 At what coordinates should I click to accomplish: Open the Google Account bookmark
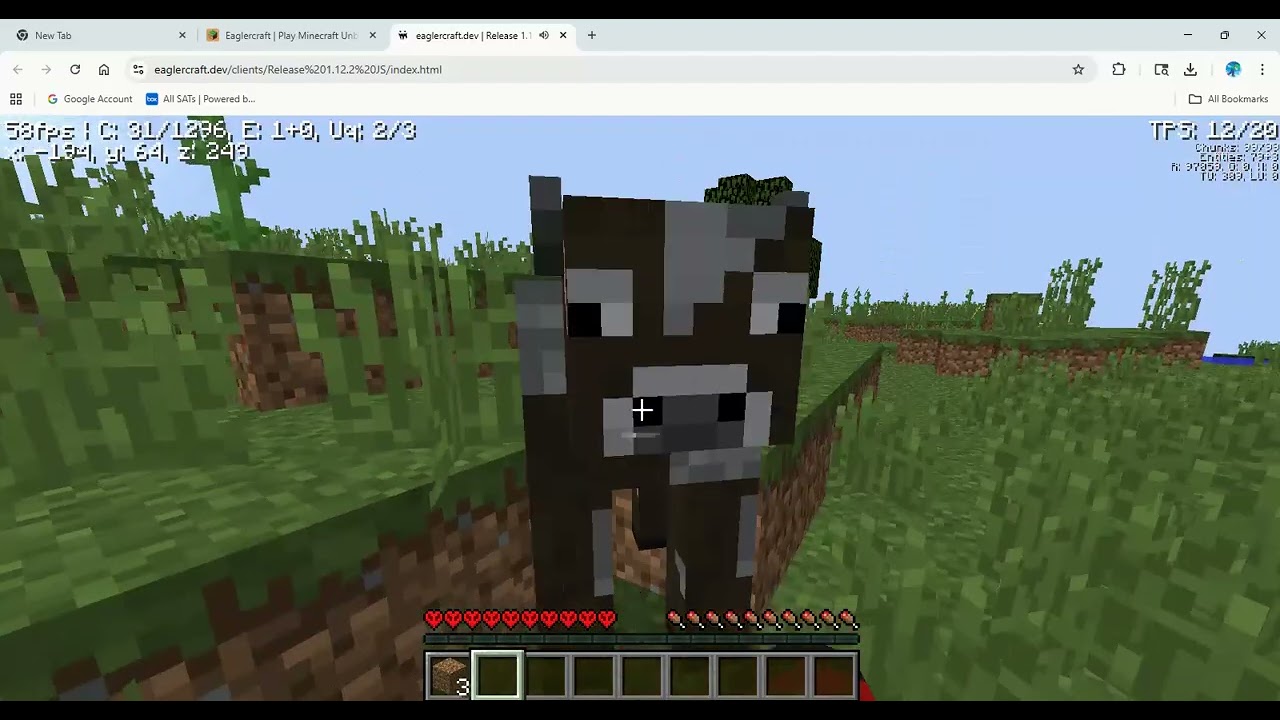[x=90, y=99]
